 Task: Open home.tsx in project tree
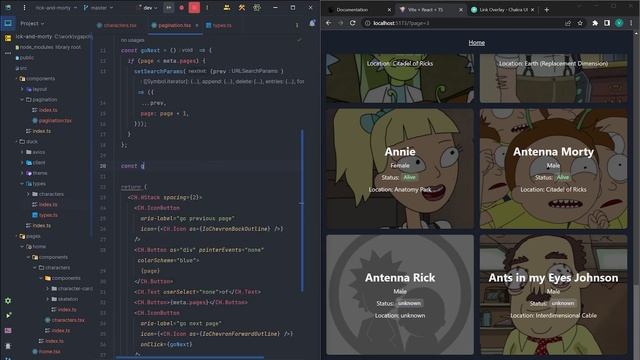tap(46, 351)
